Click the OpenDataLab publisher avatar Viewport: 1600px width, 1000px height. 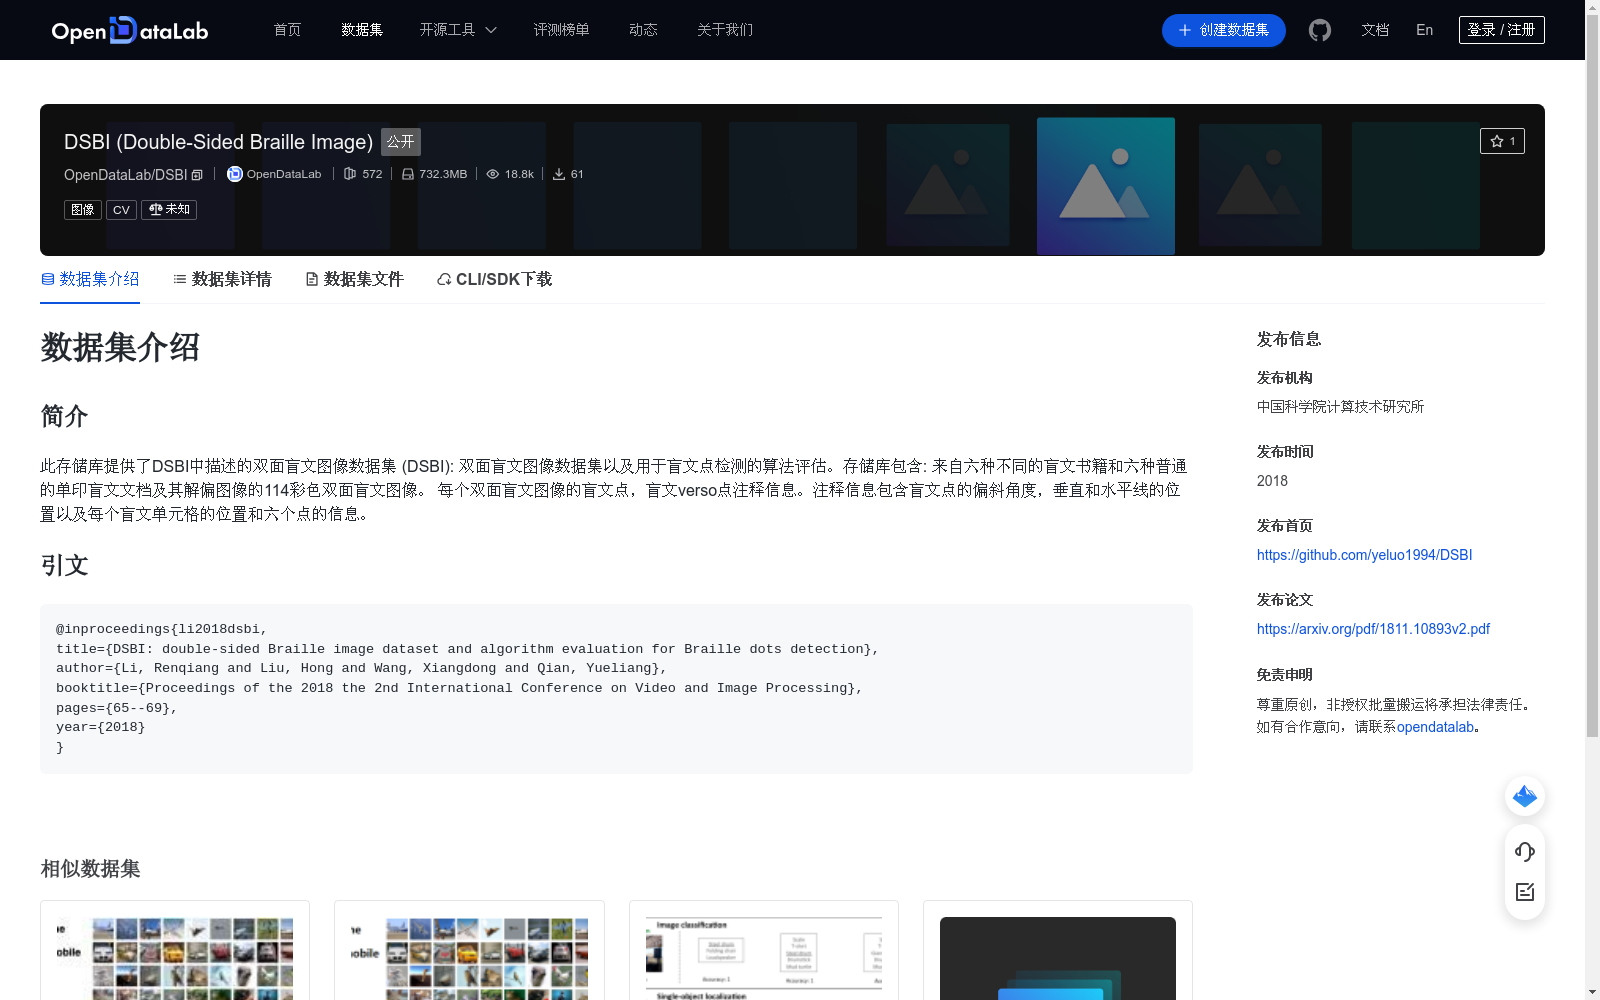click(x=235, y=174)
